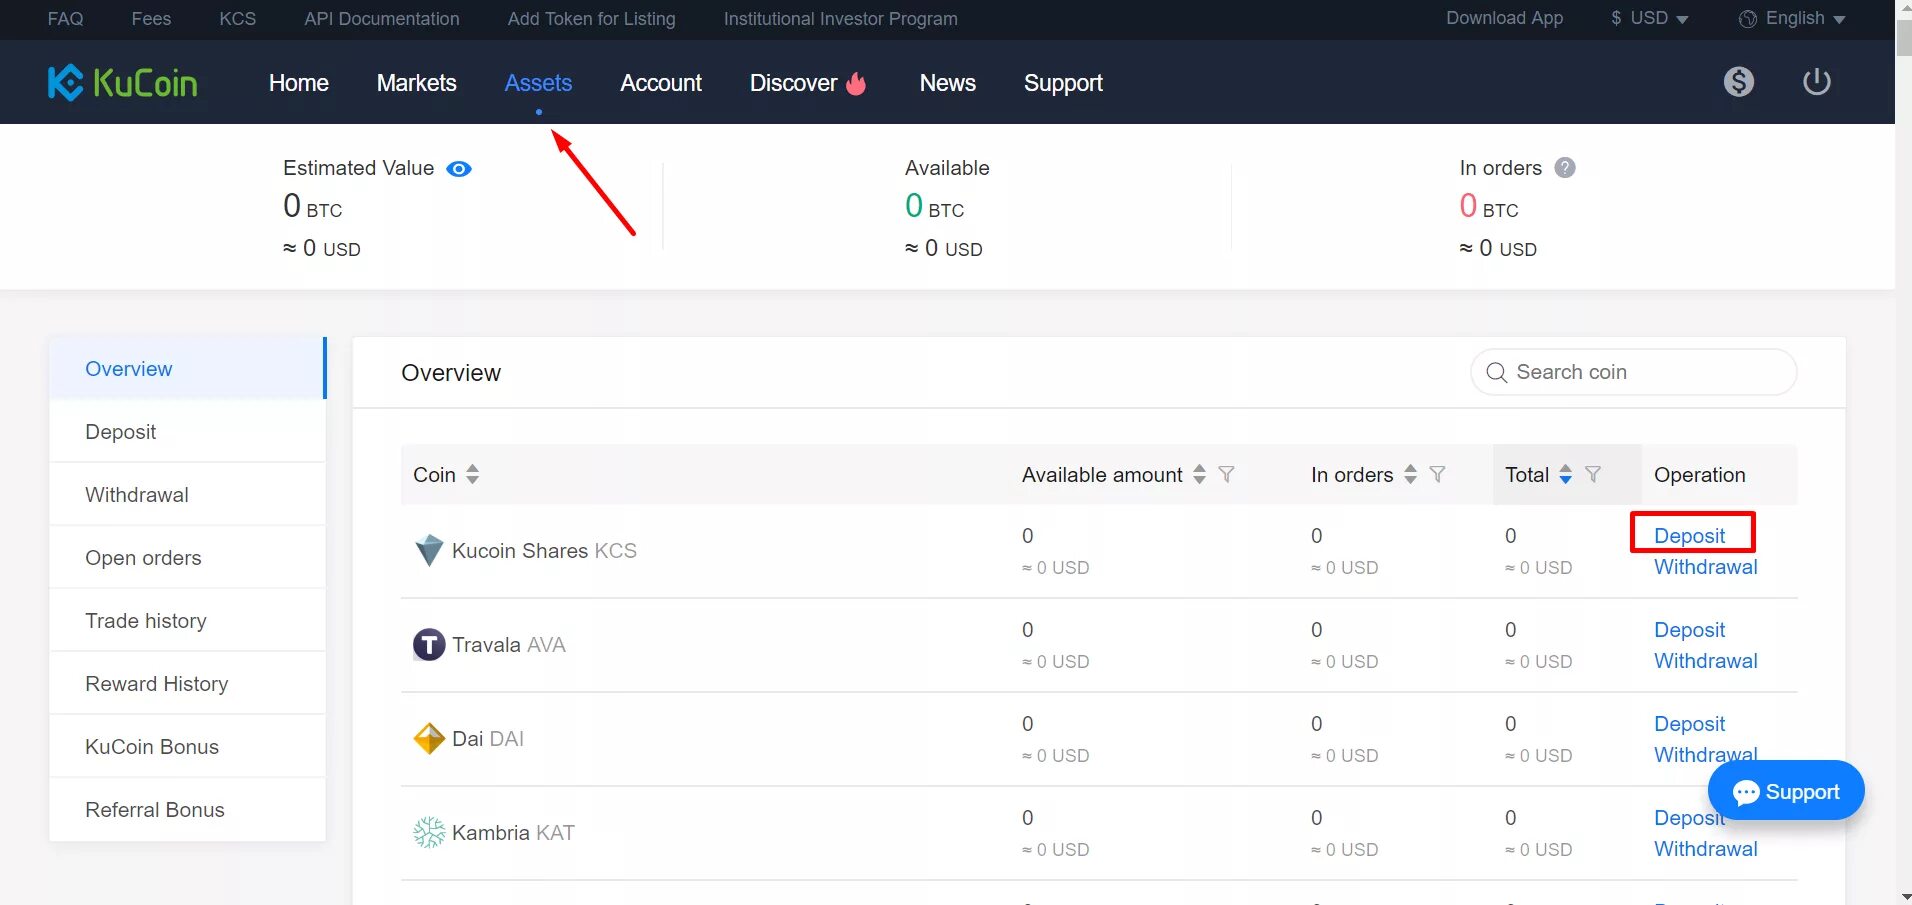
Task: Select Deposit in the sidebar
Action: coord(188,432)
